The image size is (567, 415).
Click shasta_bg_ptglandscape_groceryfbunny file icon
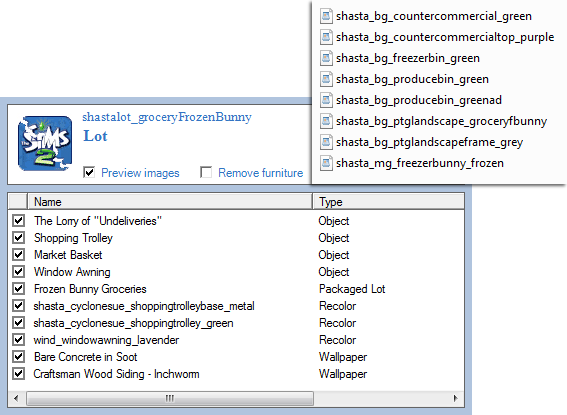pyautogui.click(x=326, y=121)
